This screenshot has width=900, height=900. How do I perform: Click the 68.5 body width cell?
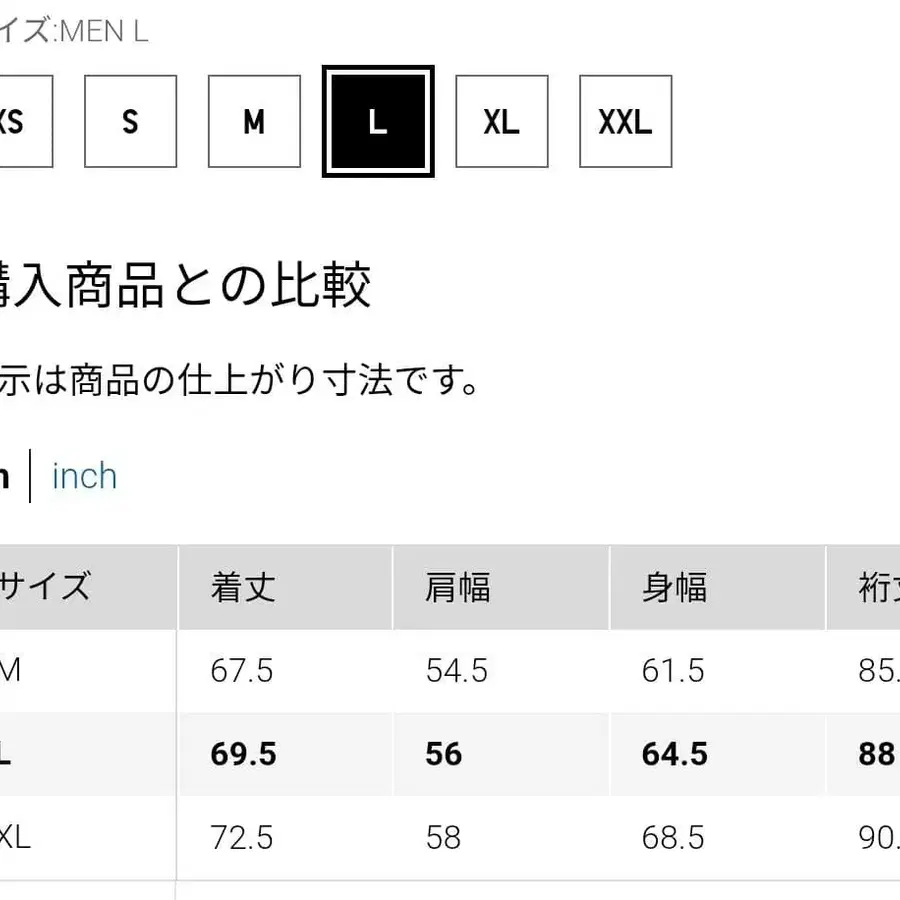(674, 836)
